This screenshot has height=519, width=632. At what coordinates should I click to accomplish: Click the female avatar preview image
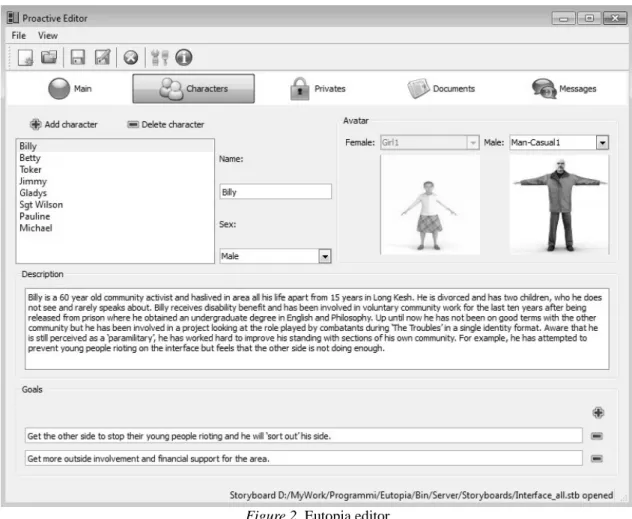coord(430,205)
